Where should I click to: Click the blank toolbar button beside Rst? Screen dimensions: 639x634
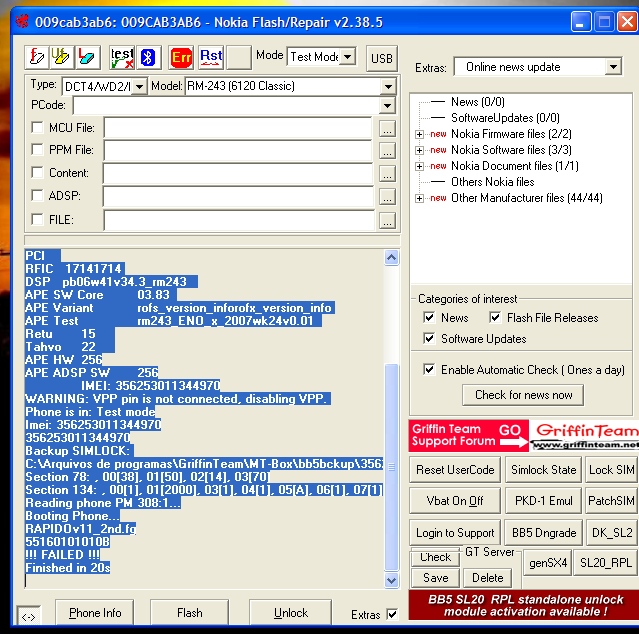238,57
